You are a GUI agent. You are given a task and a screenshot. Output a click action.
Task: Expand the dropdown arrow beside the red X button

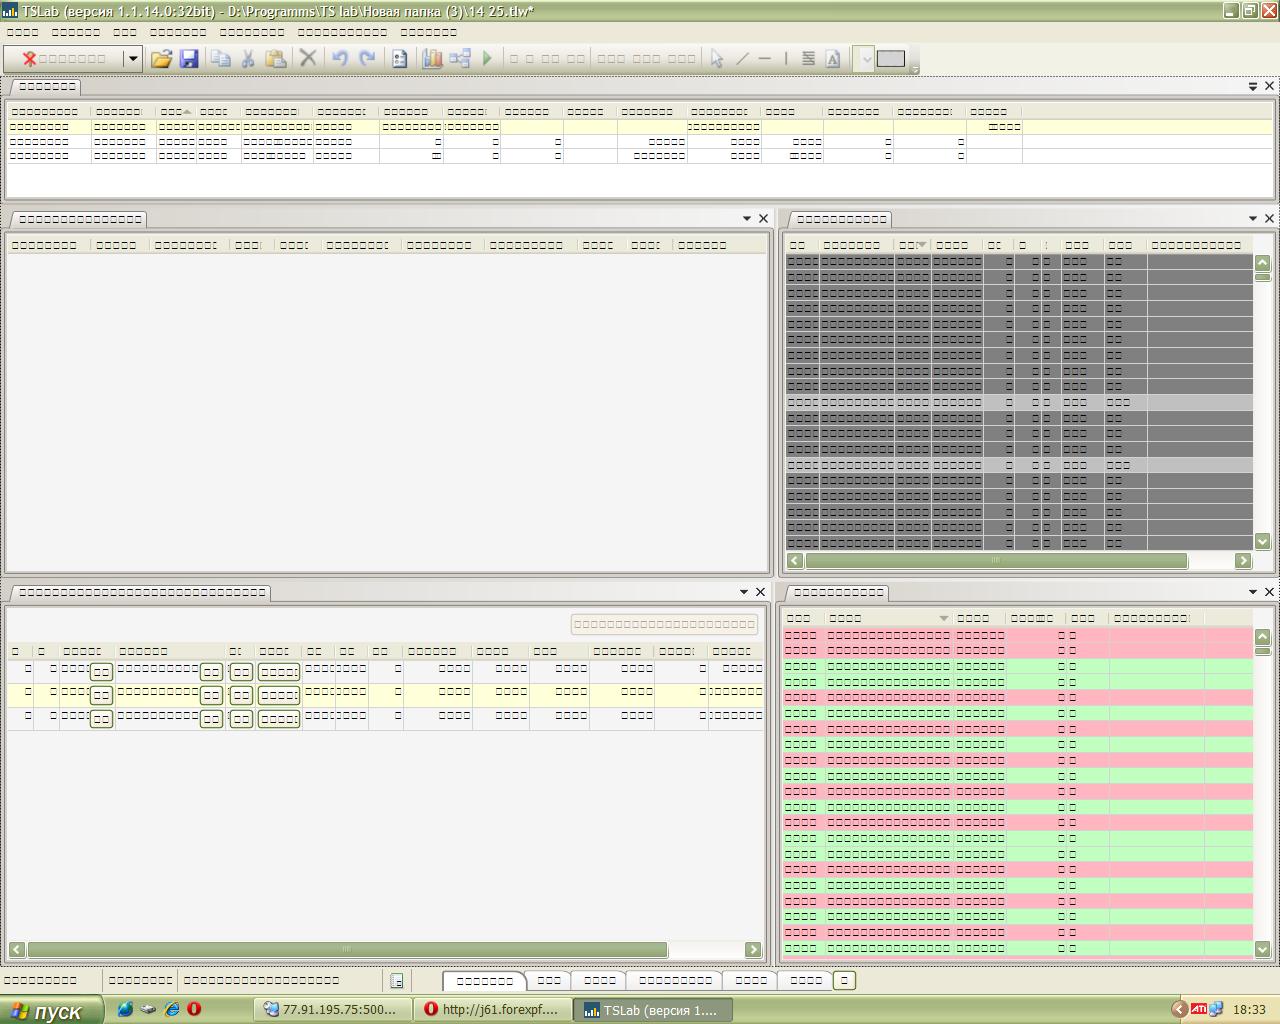pyautogui.click(x=132, y=59)
